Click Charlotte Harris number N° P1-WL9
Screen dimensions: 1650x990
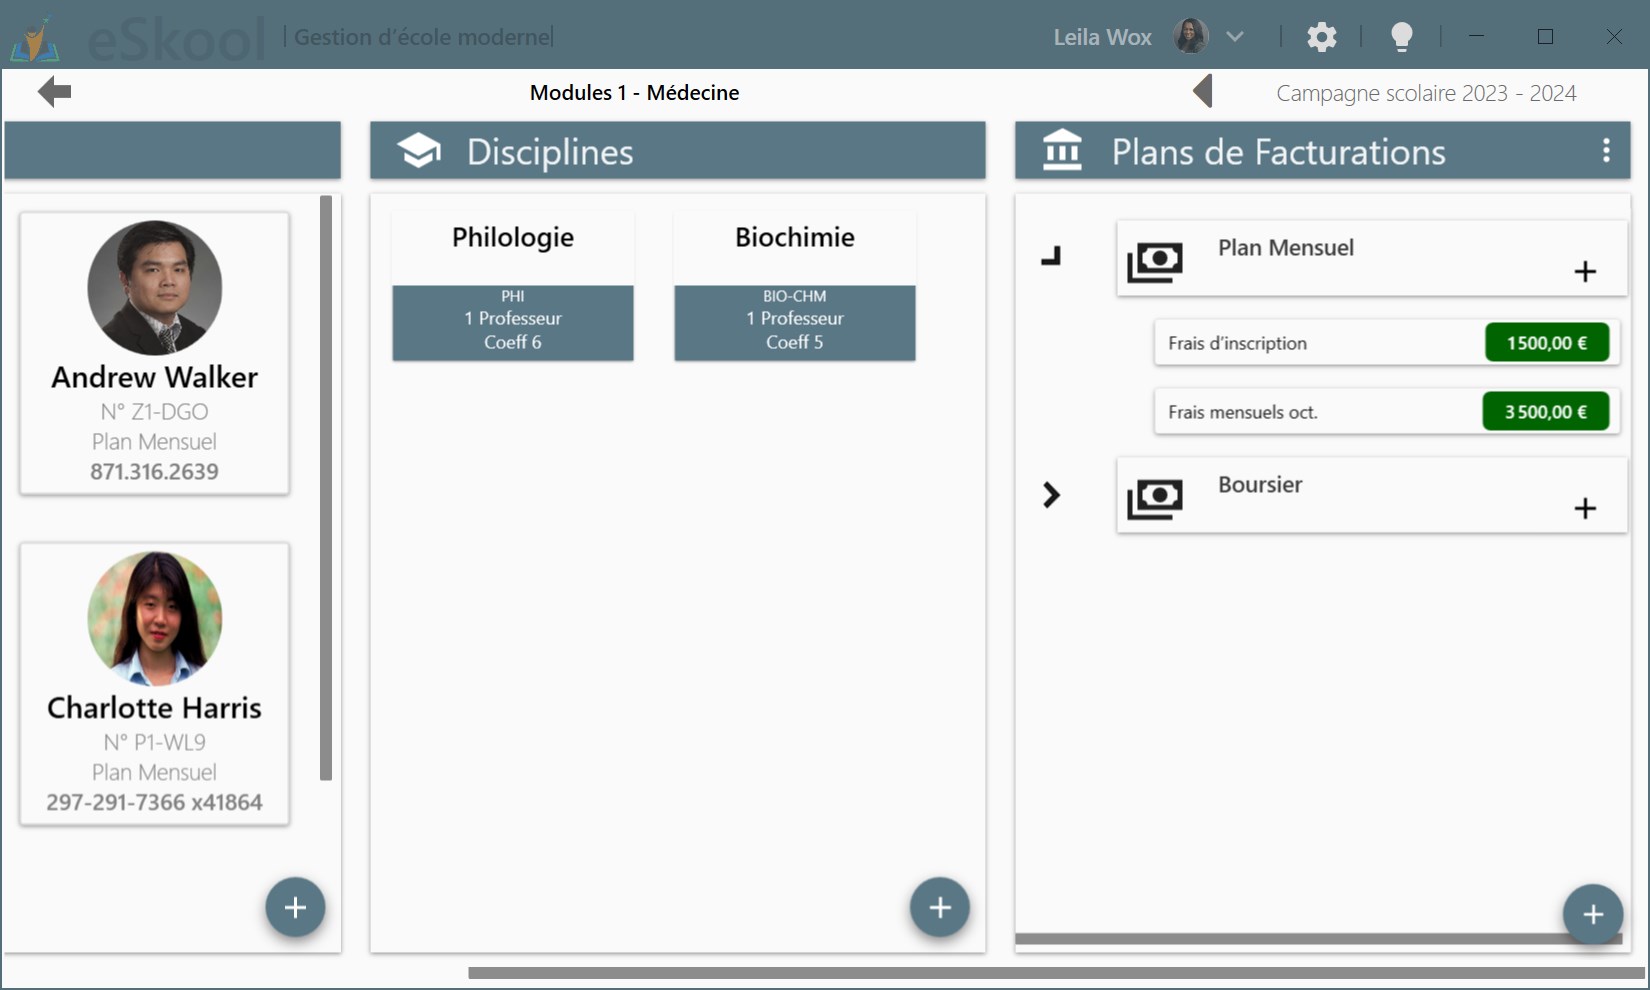(155, 742)
